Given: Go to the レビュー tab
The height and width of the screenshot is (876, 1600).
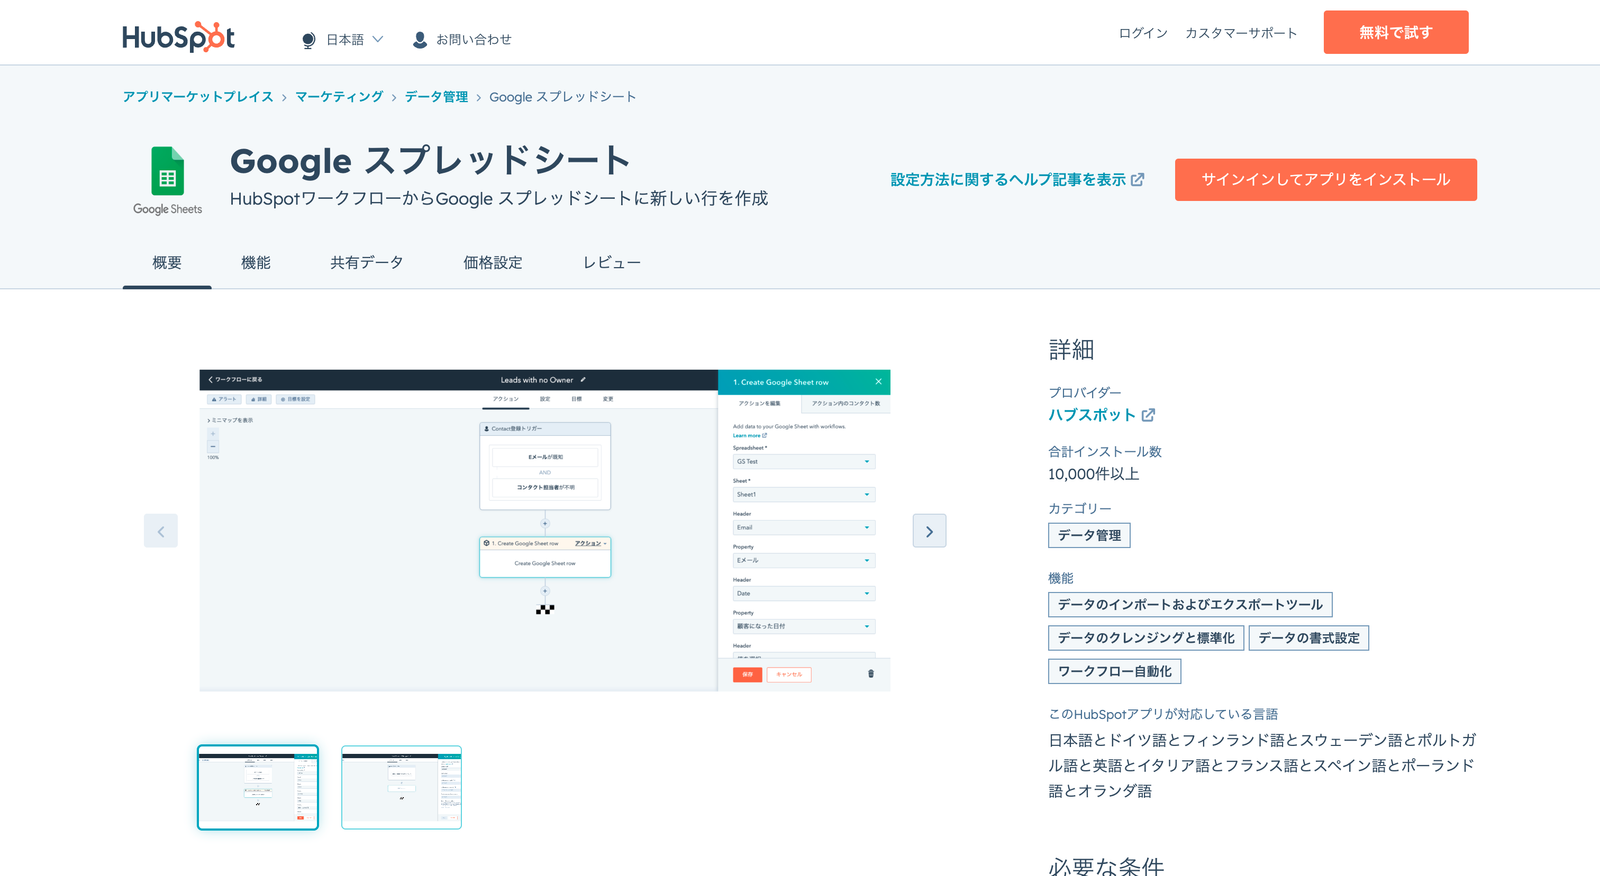Looking at the screenshot, I should tap(612, 263).
